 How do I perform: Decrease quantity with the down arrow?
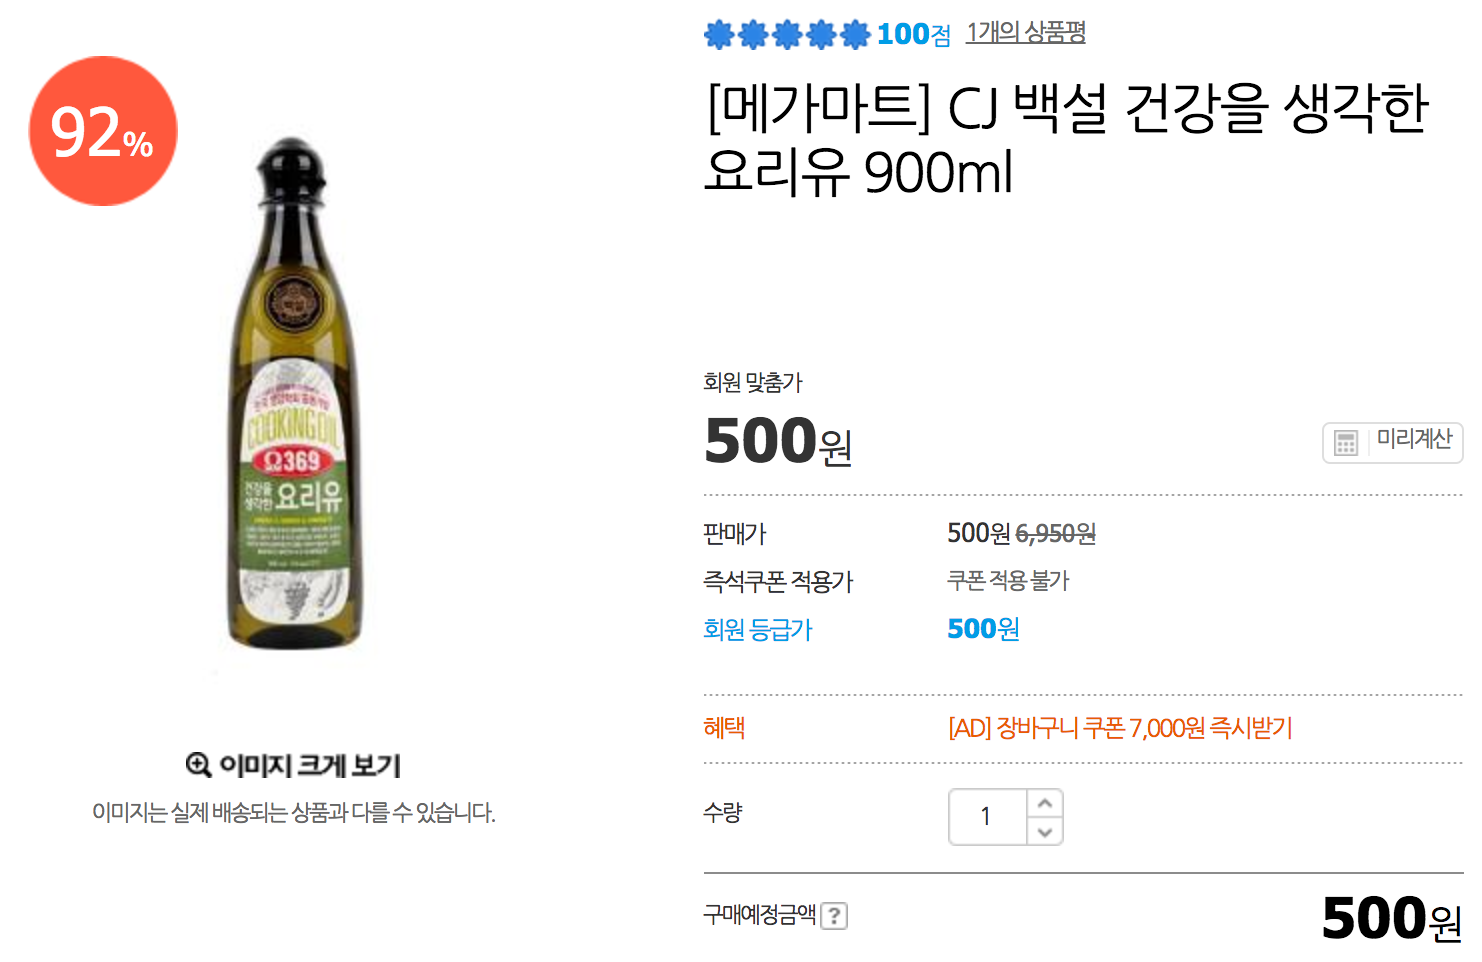[1045, 832]
